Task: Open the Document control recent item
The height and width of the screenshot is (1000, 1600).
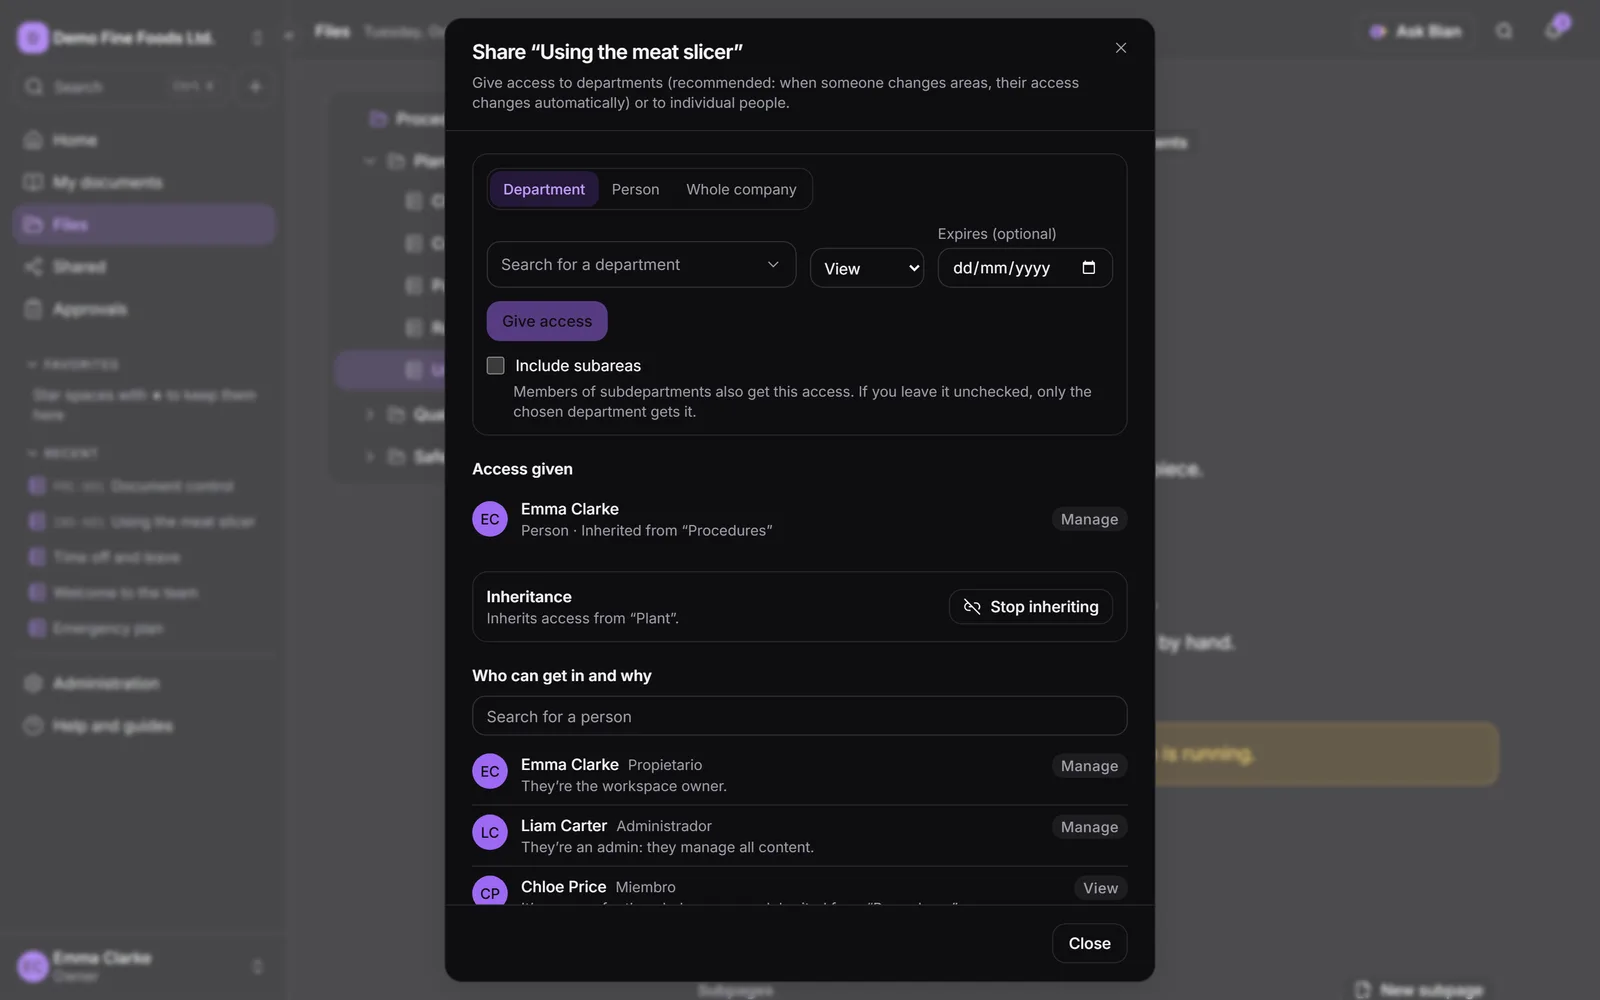Action: click(x=144, y=486)
